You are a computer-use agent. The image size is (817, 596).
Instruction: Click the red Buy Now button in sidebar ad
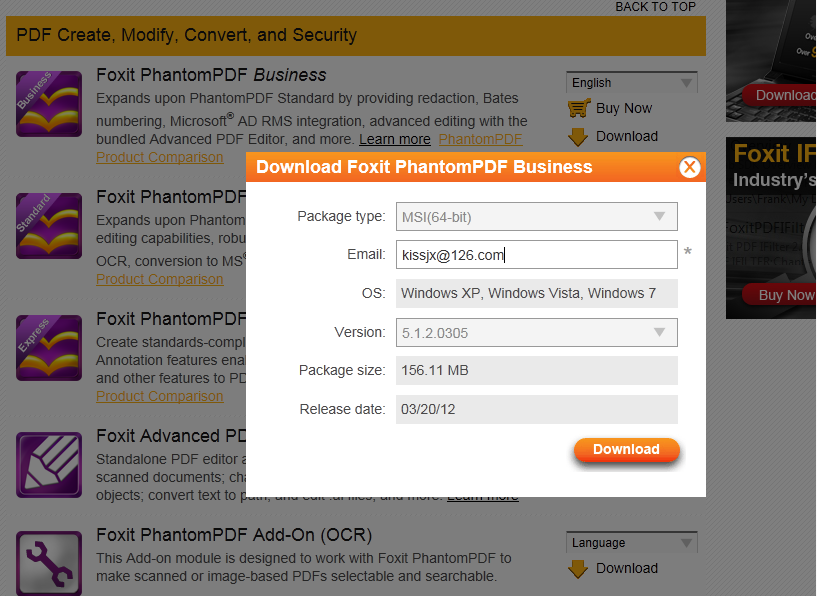(785, 295)
